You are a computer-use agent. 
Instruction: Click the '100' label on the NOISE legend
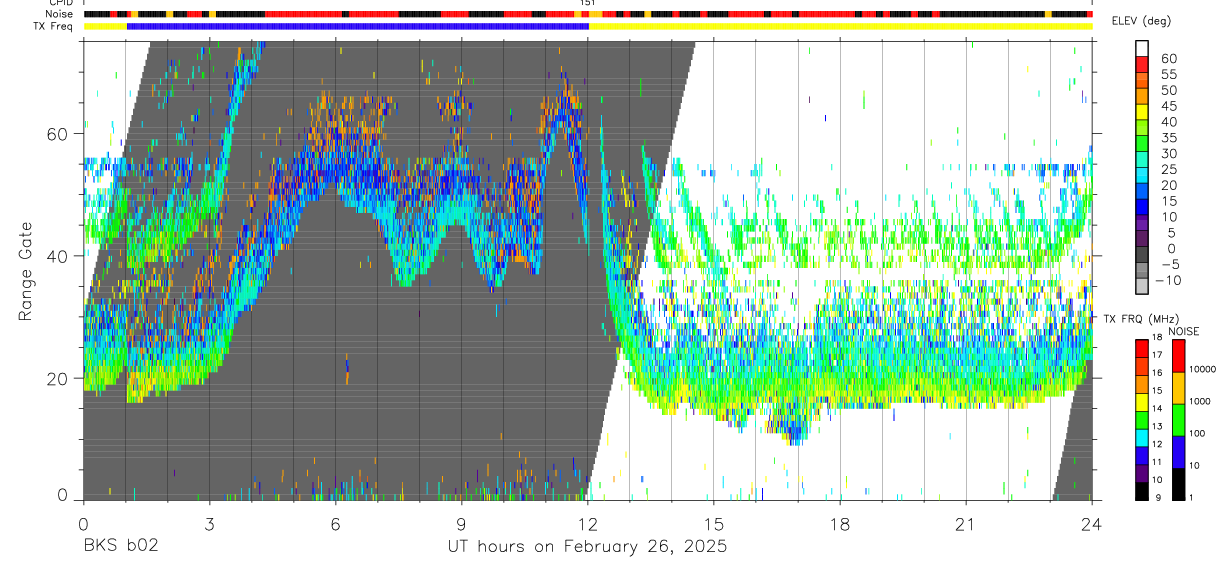1198,435
